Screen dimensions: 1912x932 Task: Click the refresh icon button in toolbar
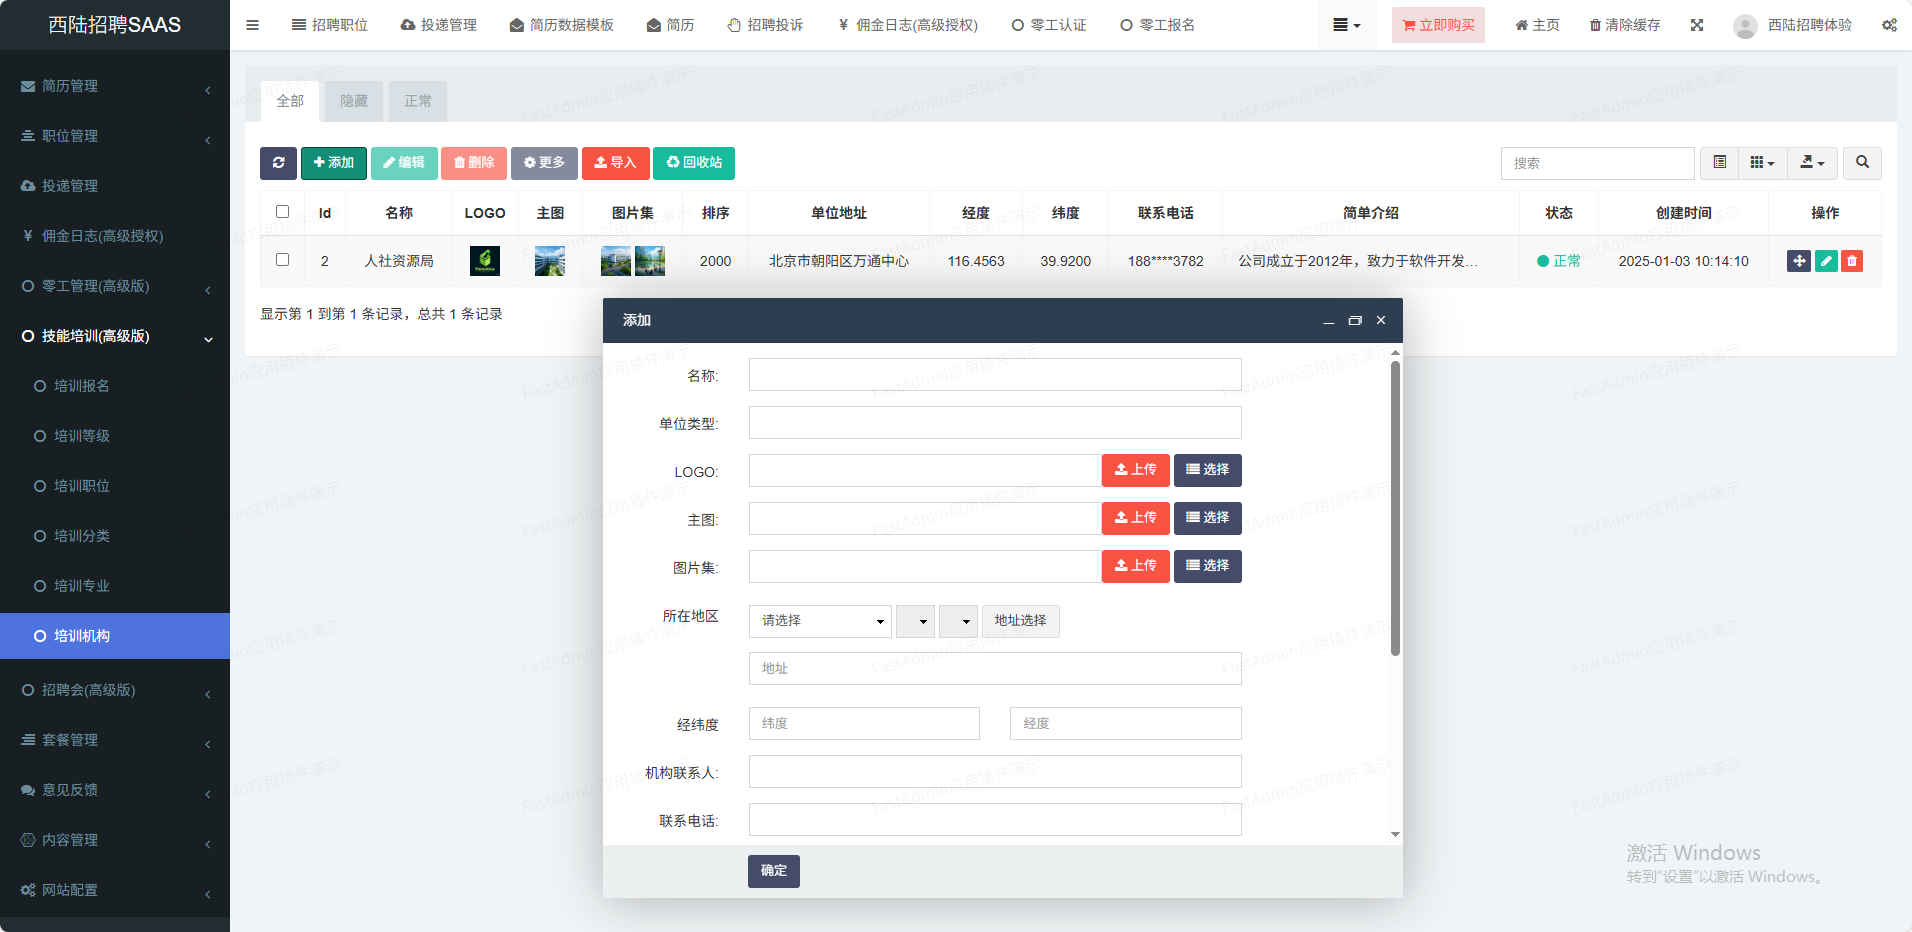[x=278, y=163]
